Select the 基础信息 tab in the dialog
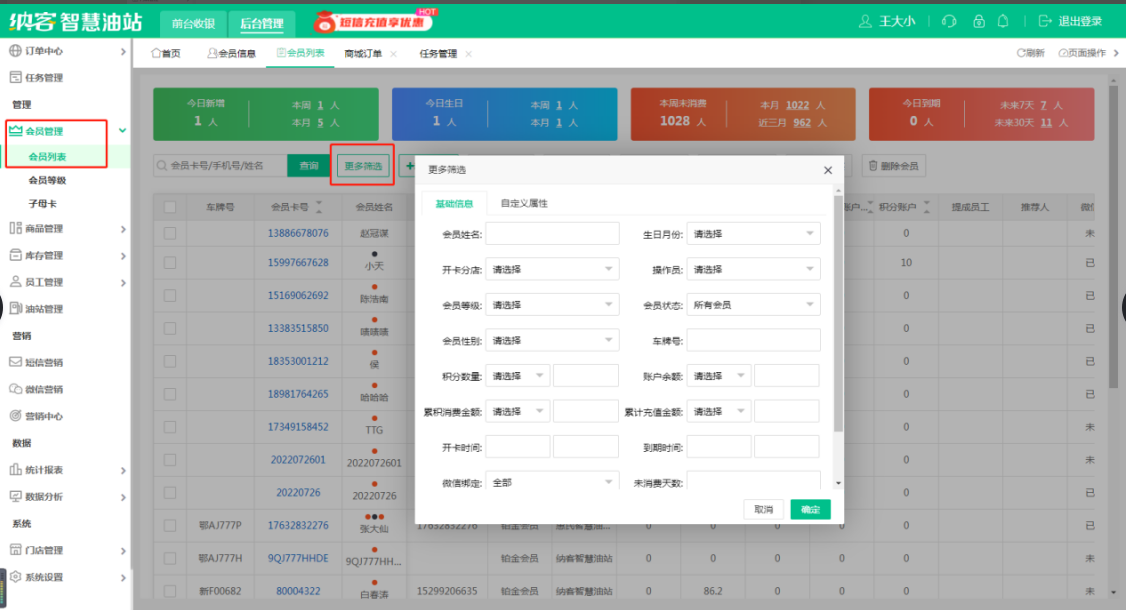 click(x=455, y=204)
